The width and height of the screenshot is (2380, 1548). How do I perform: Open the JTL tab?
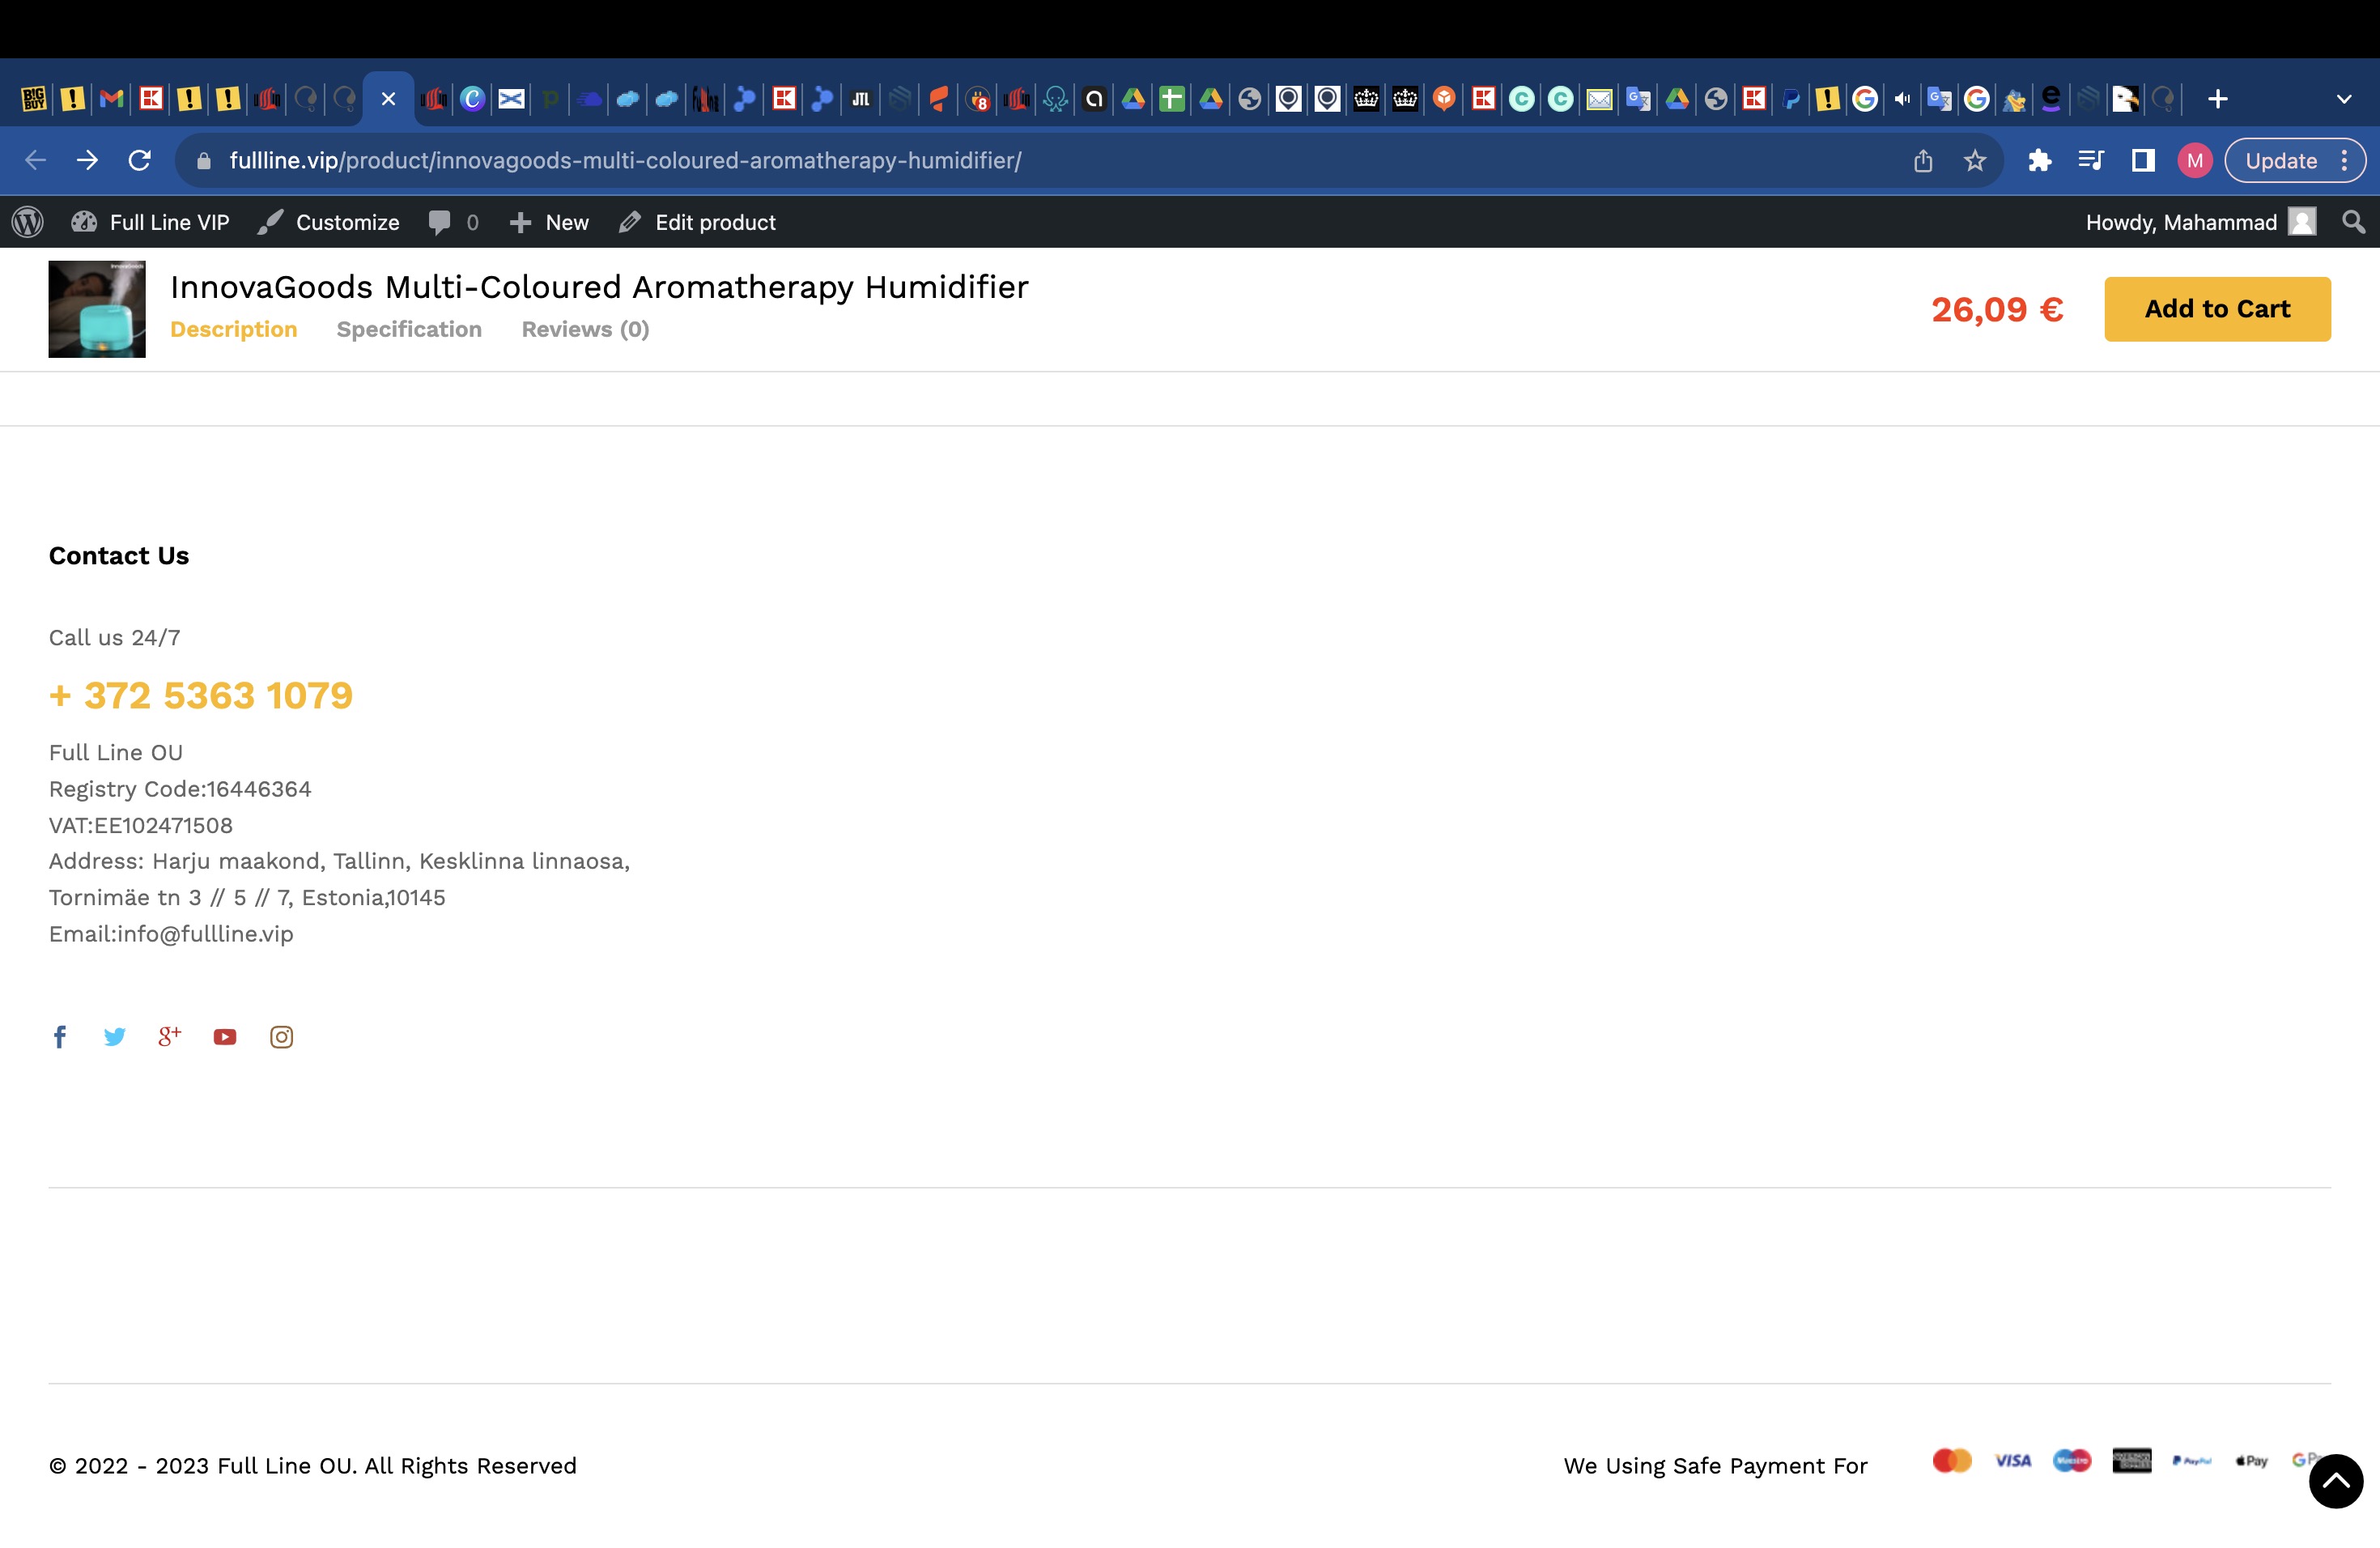pyautogui.click(x=861, y=99)
